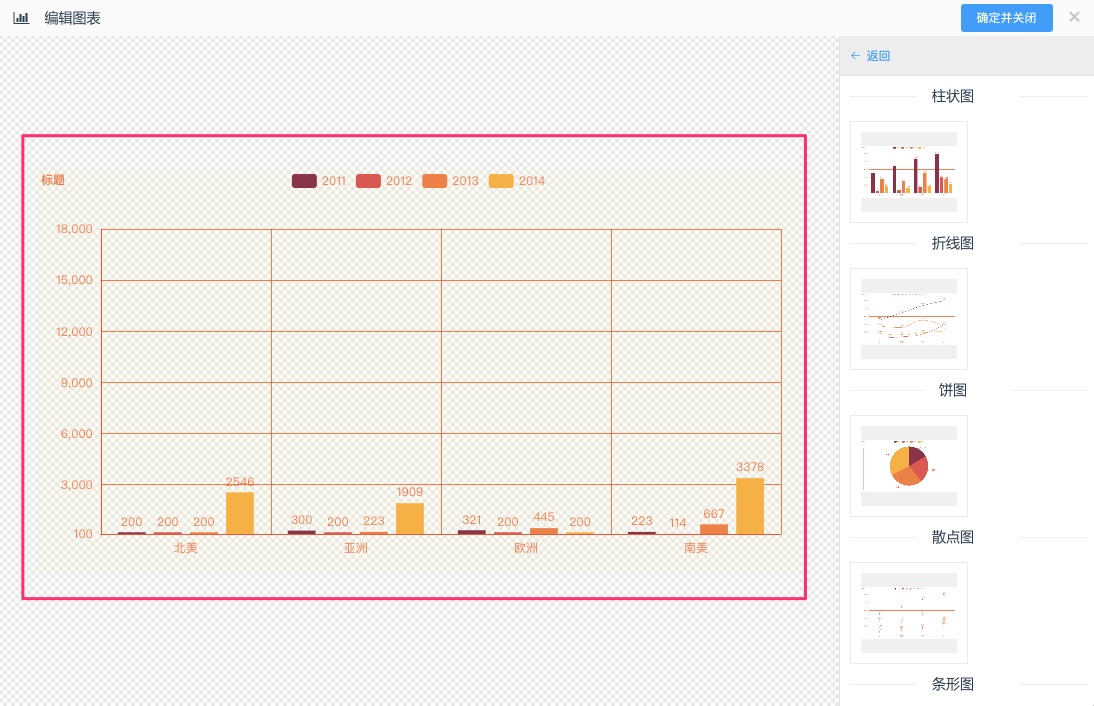Toggle the 2012 legend series
Image resolution: width=1094 pixels, height=706 pixels.
click(384, 181)
